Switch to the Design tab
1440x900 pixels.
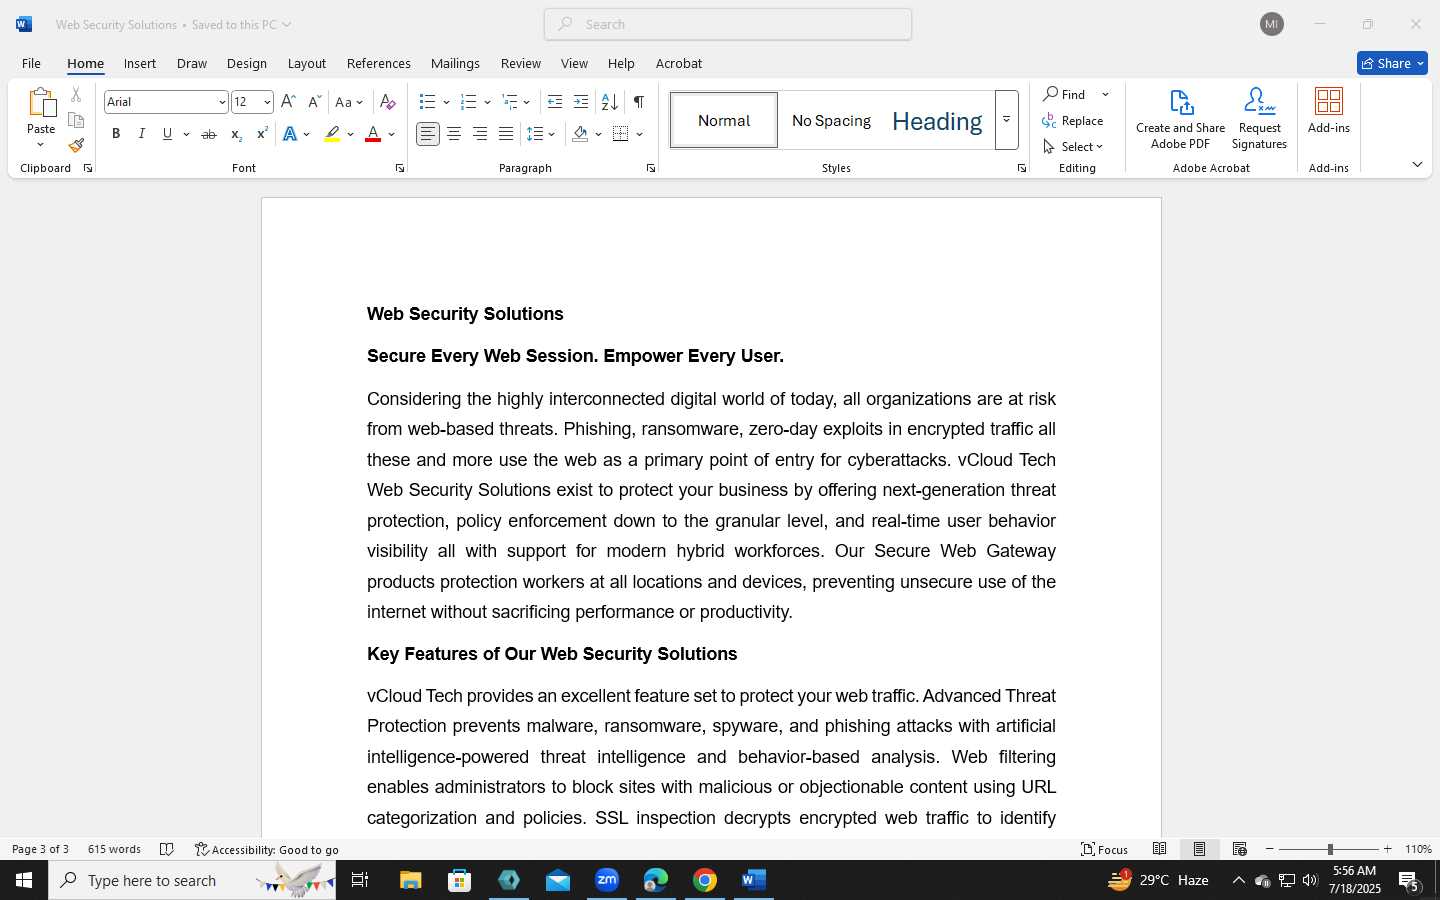247,63
